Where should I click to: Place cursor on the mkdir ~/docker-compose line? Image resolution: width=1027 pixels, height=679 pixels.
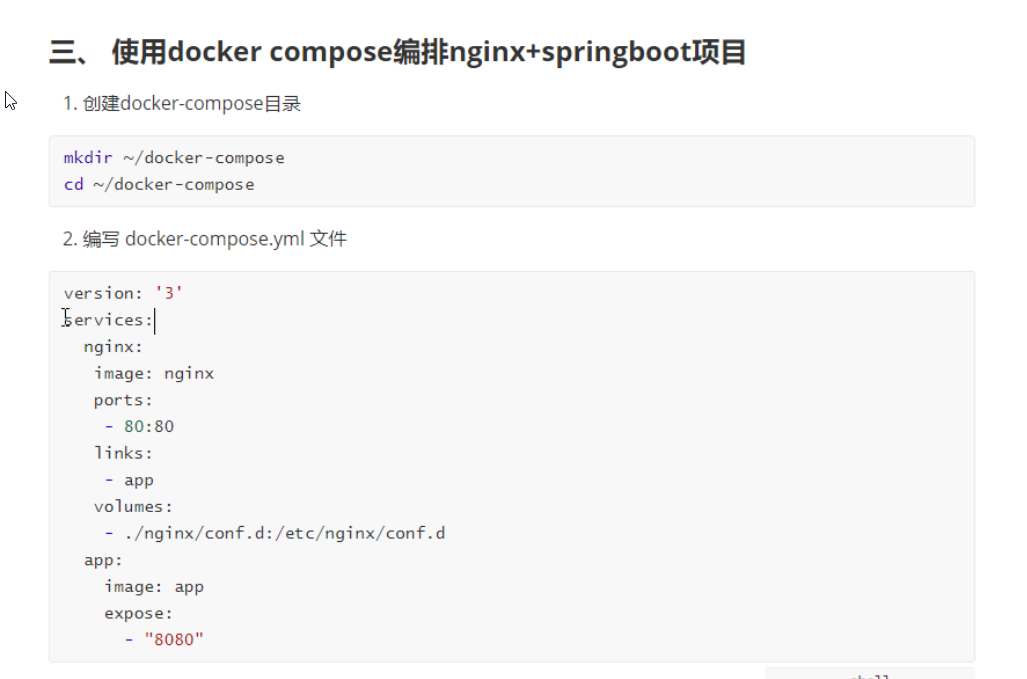174,158
